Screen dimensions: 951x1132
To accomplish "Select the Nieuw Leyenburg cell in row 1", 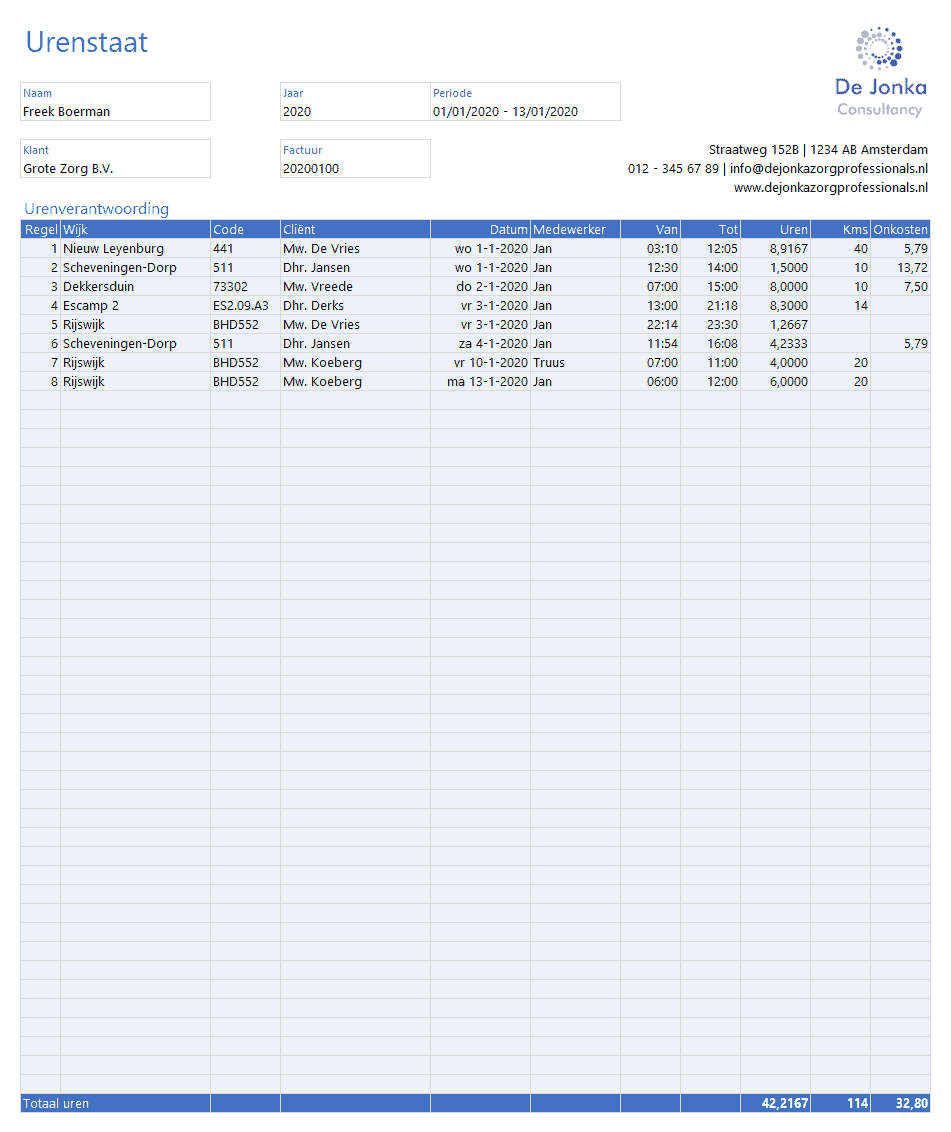I will [135, 249].
